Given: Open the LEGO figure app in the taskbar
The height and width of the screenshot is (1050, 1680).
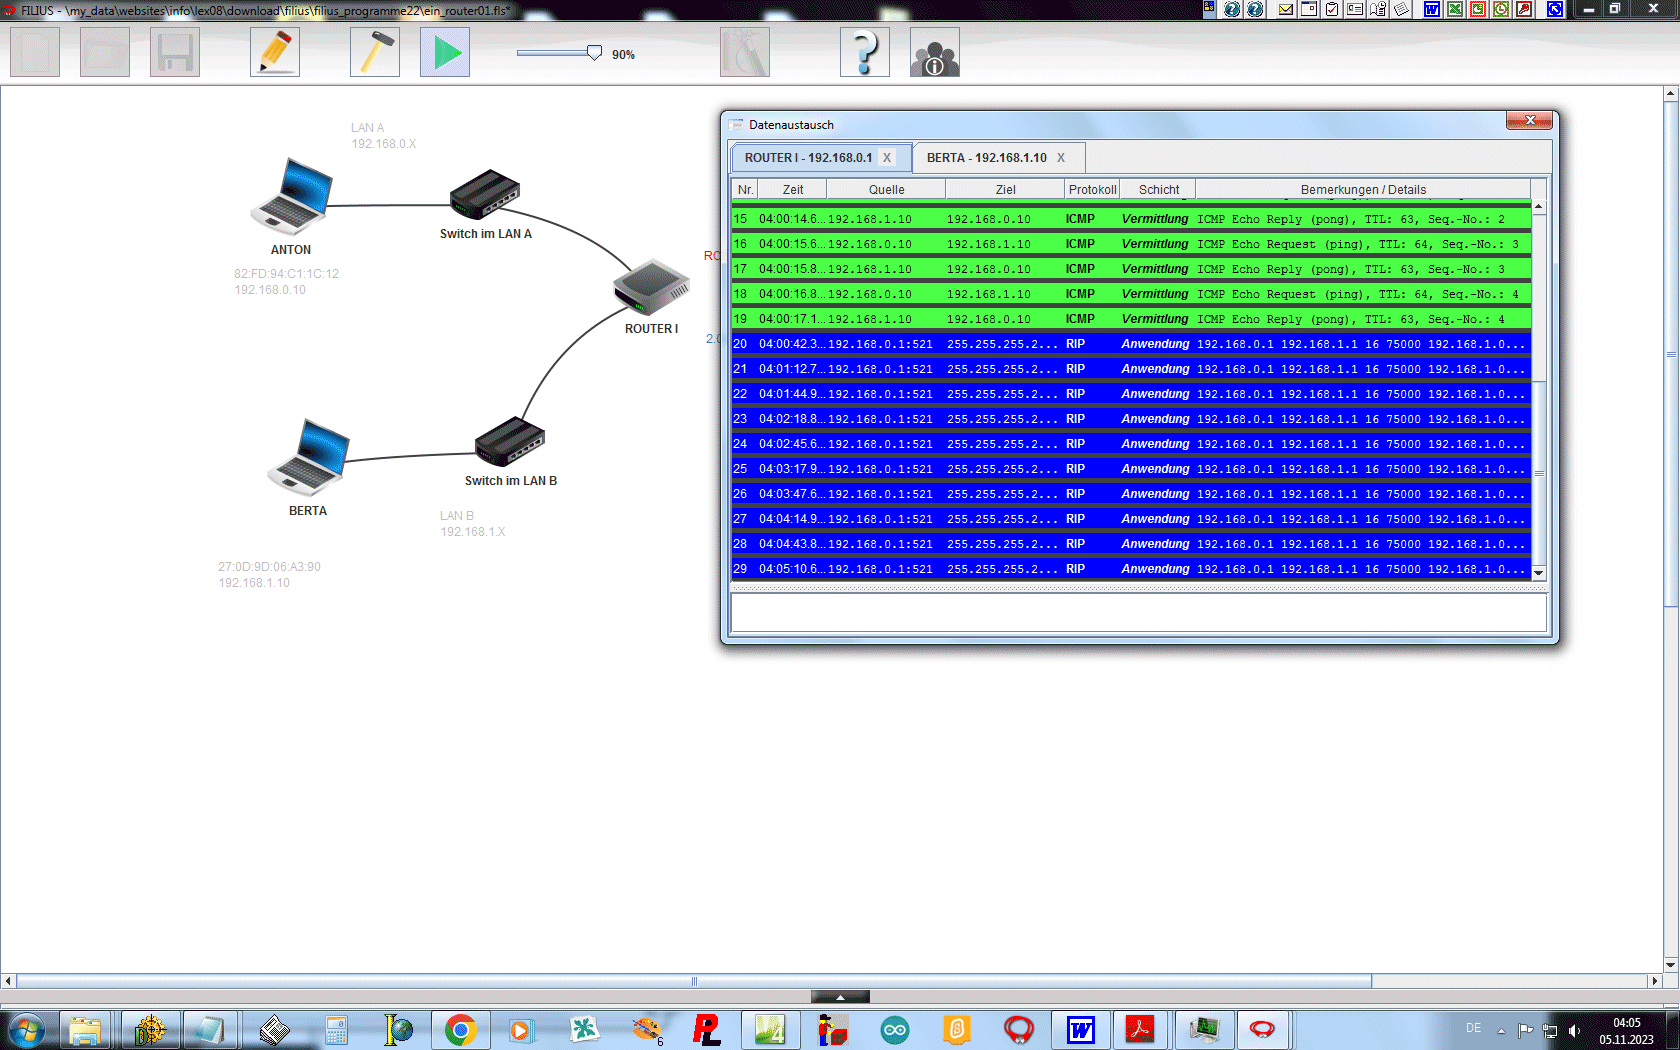Looking at the screenshot, I should coord(832,1029).
